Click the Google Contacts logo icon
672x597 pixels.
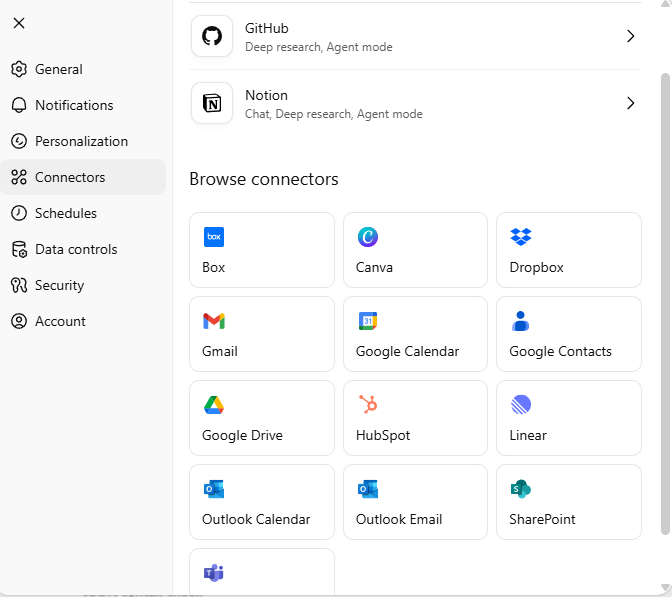(x=521, y=321)
